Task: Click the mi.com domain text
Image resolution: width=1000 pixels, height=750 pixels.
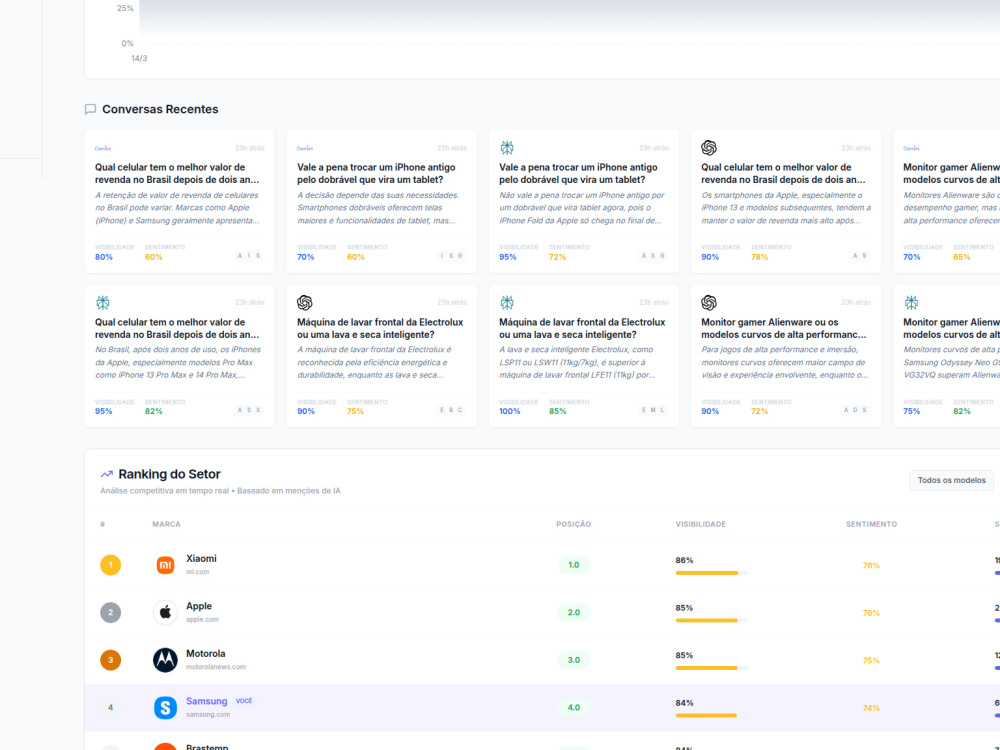Action: click(x=197, y=572)
